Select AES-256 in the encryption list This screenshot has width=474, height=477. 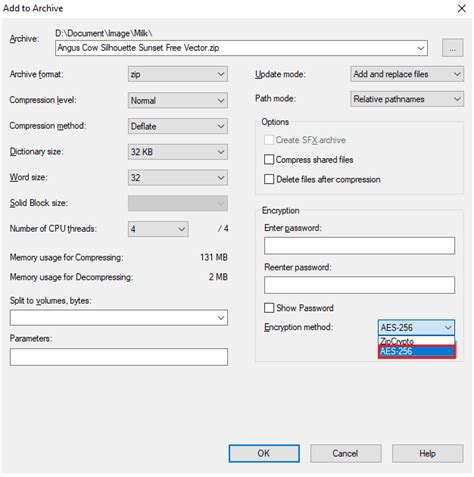click(417, 351)
